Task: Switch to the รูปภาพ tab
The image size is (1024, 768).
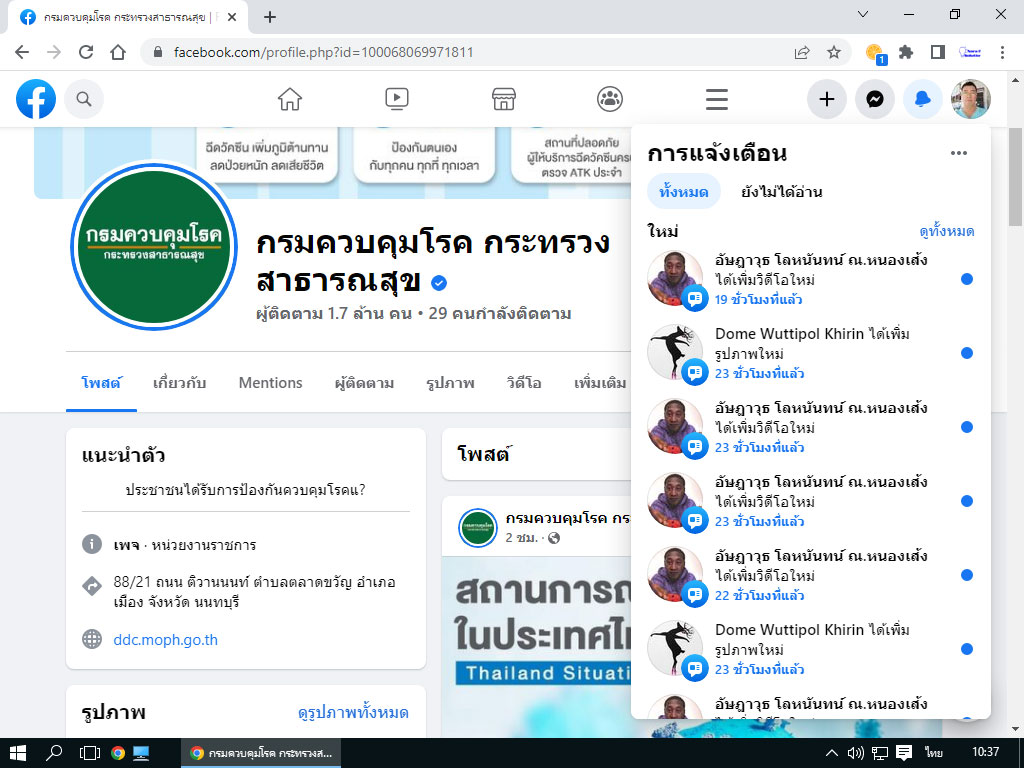Action: click(450, 383)
